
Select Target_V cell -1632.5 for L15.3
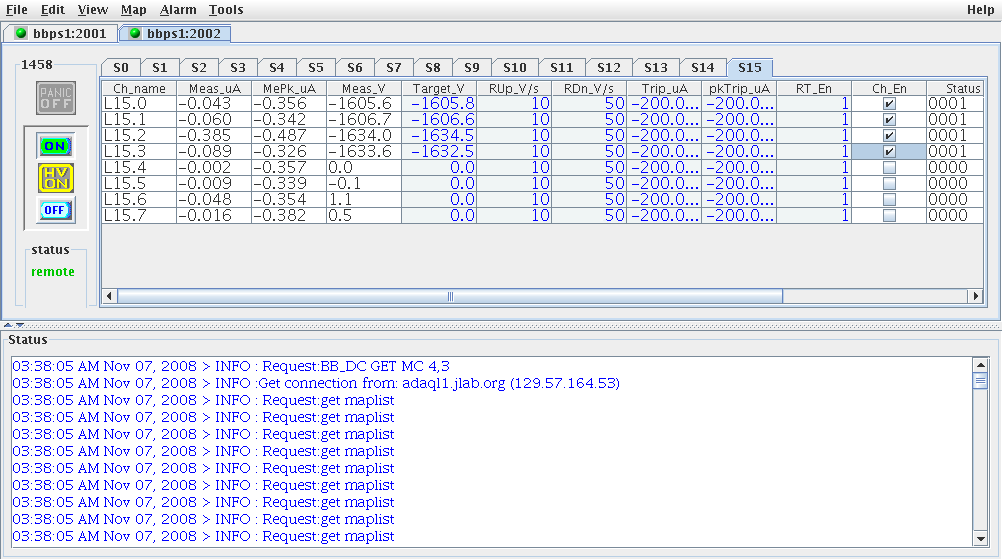pos(439,152)
